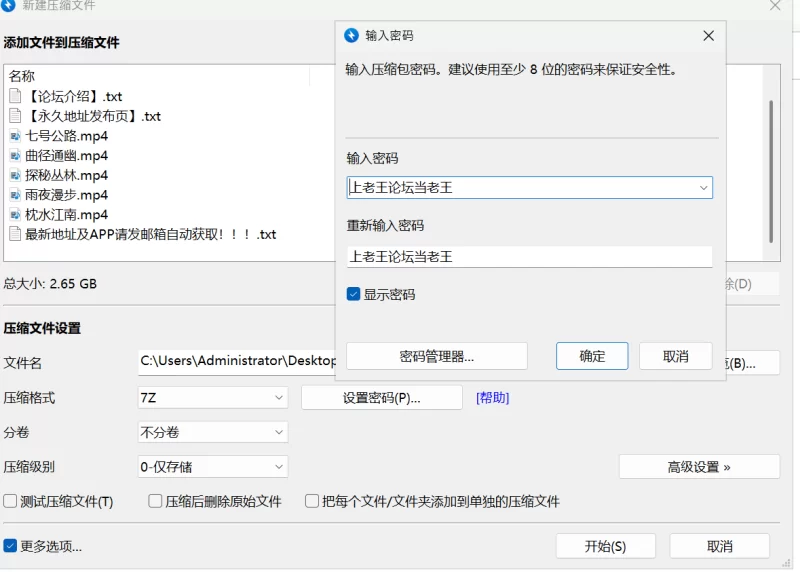This screenshot has width=800, height=572.
Task: Enable 测试压缩文件(T) checkbox
Action: point(10,501)
